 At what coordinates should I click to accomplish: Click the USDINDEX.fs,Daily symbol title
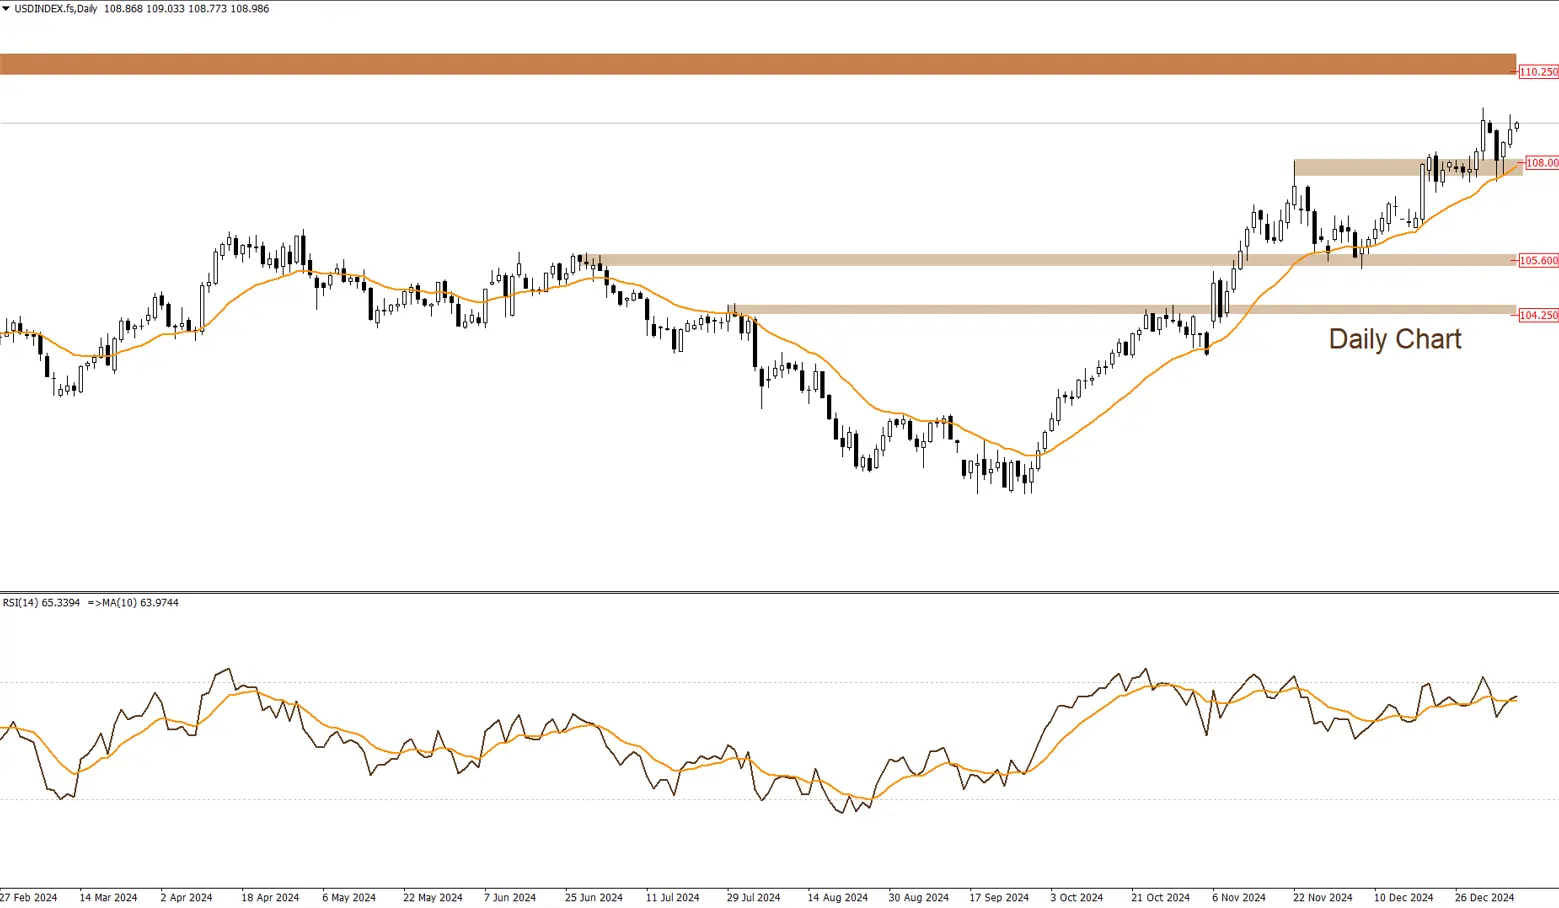56,9
